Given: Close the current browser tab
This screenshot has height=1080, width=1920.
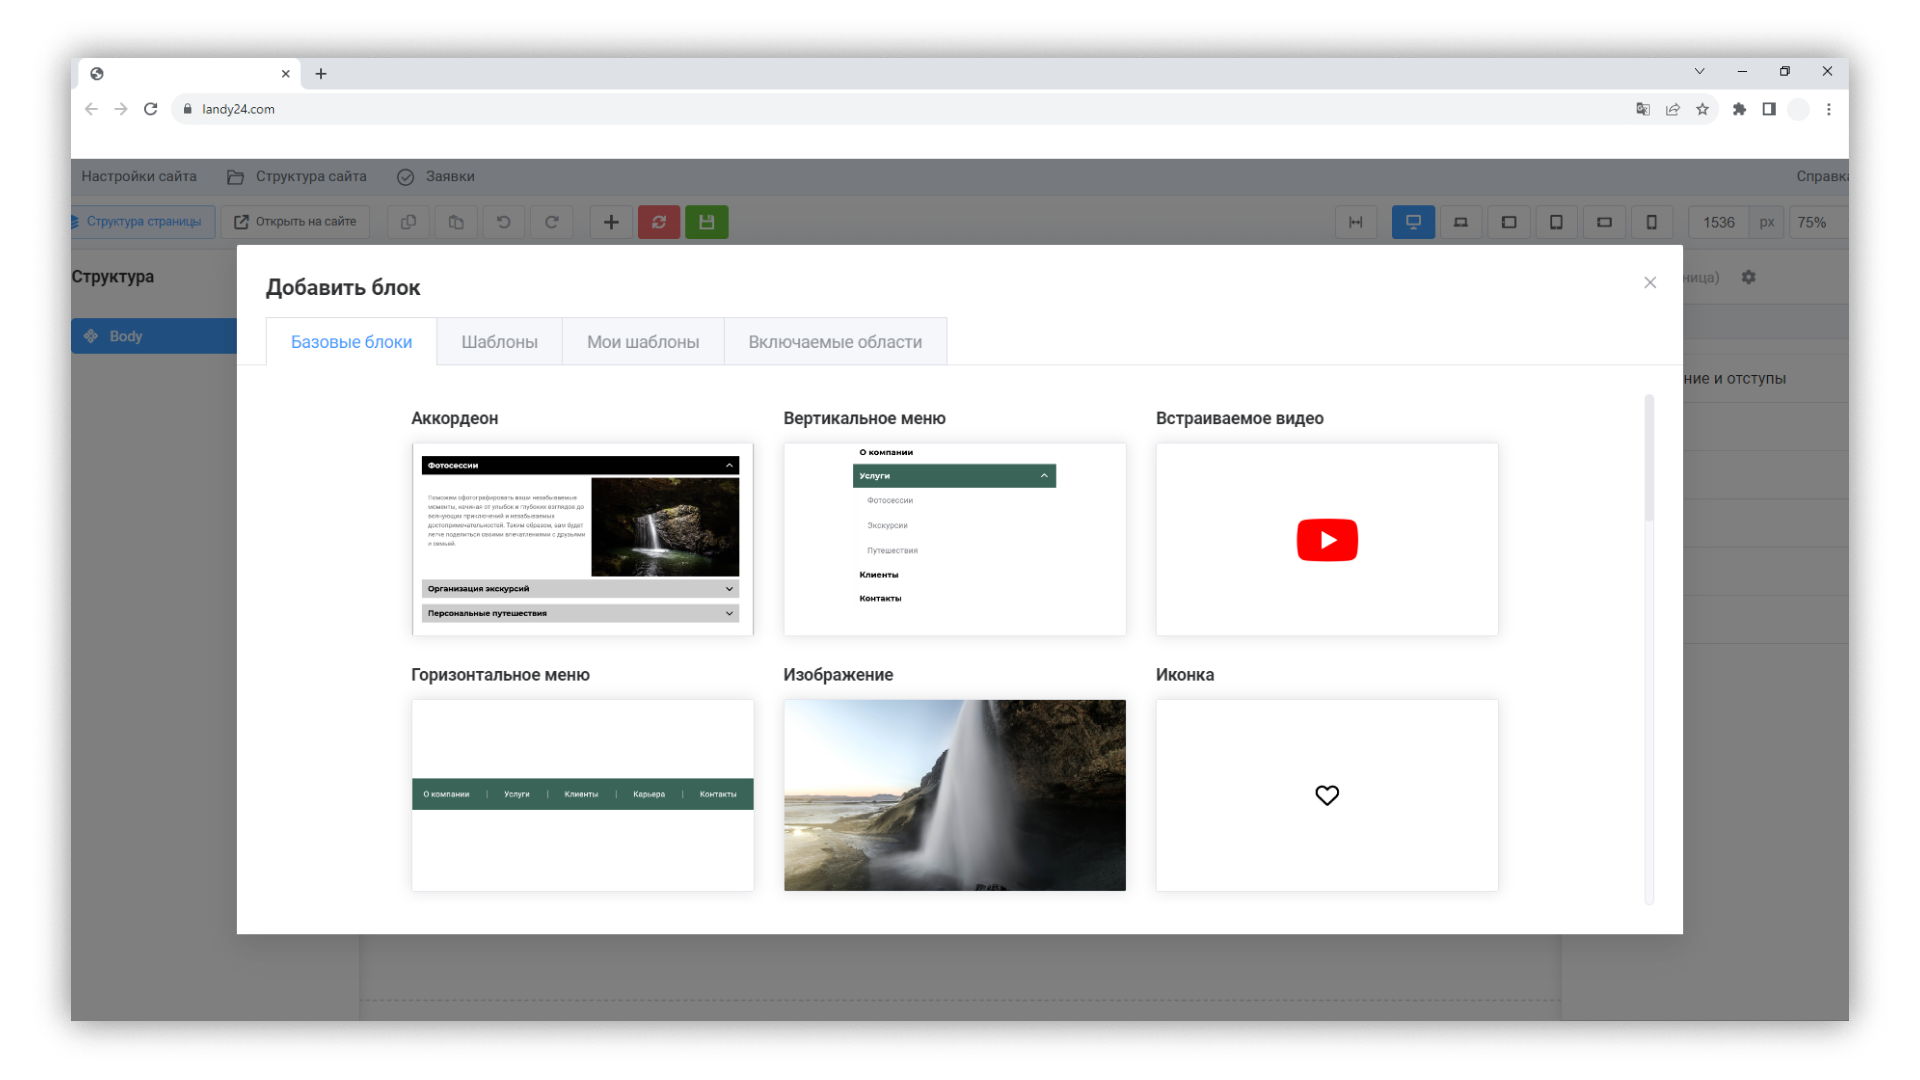Looking at the screenshot, I should pos(285,73).
